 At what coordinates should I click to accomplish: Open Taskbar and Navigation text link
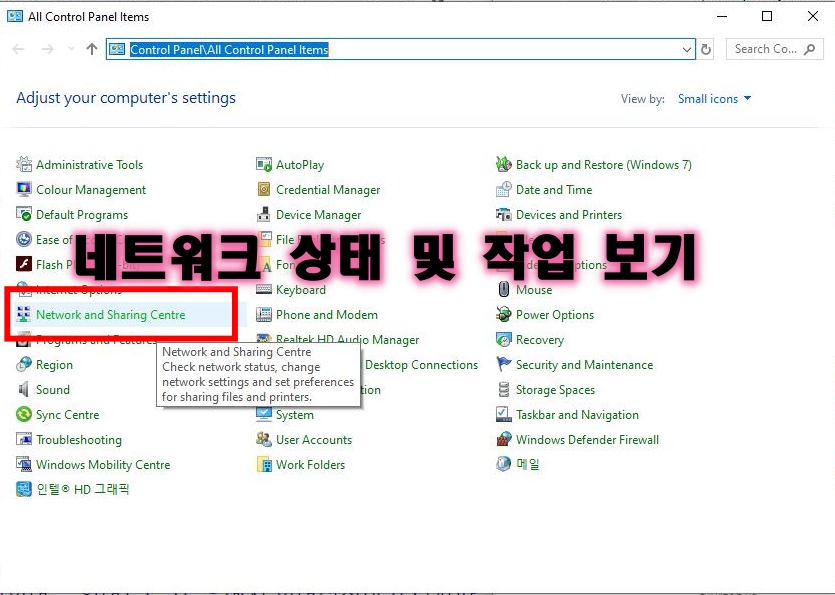tap(577, 415)
